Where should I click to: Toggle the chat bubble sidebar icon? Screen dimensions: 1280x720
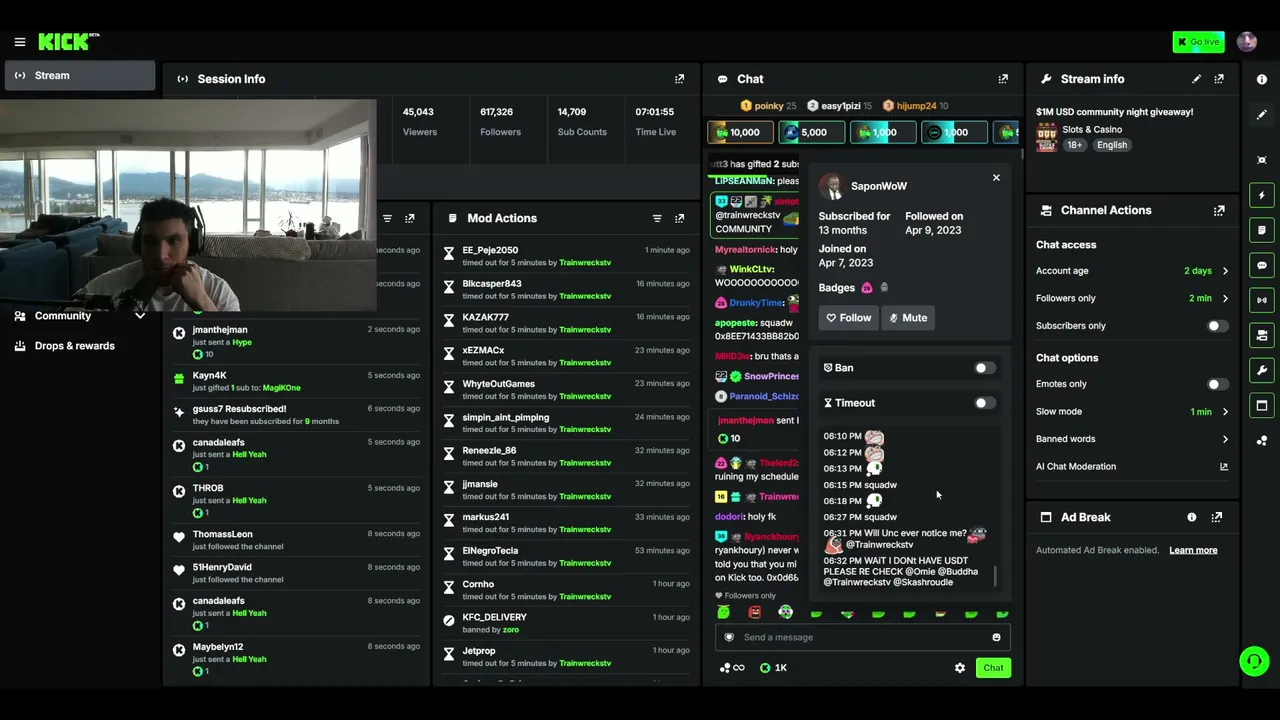coord(1262,265)
